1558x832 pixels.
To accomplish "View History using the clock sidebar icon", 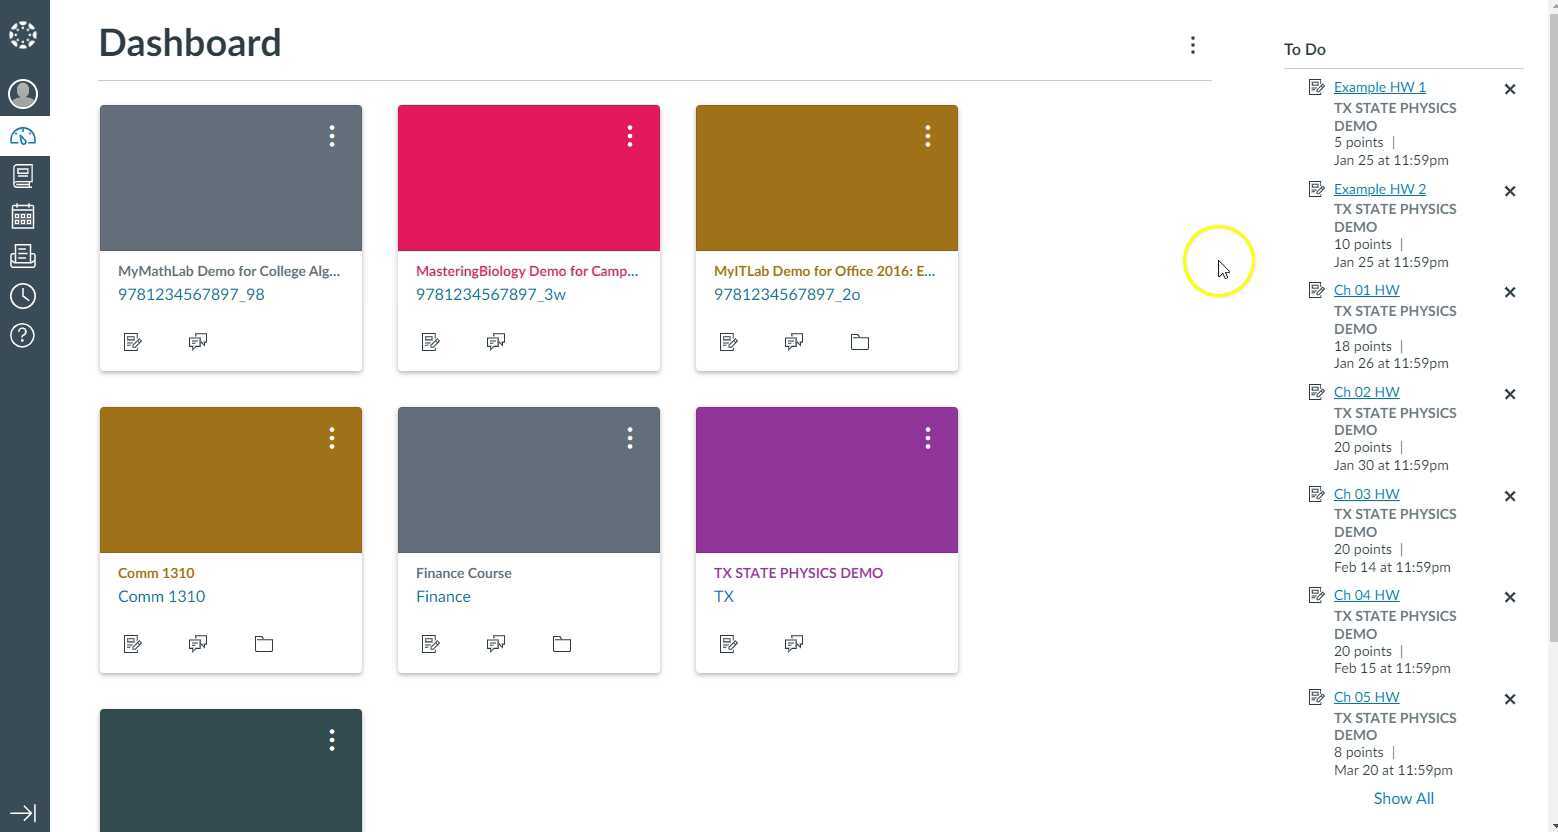I will 22,296.
